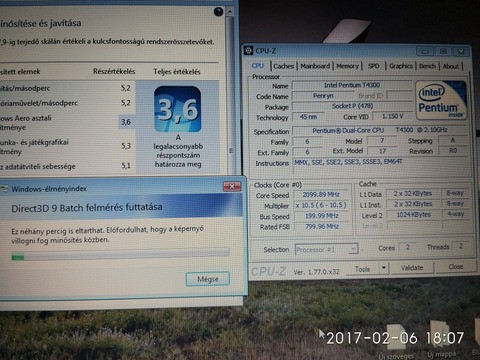The image size is (480, 360).
Task: Click the 5,3 game graphics subscore
Action: coord(126,146)
